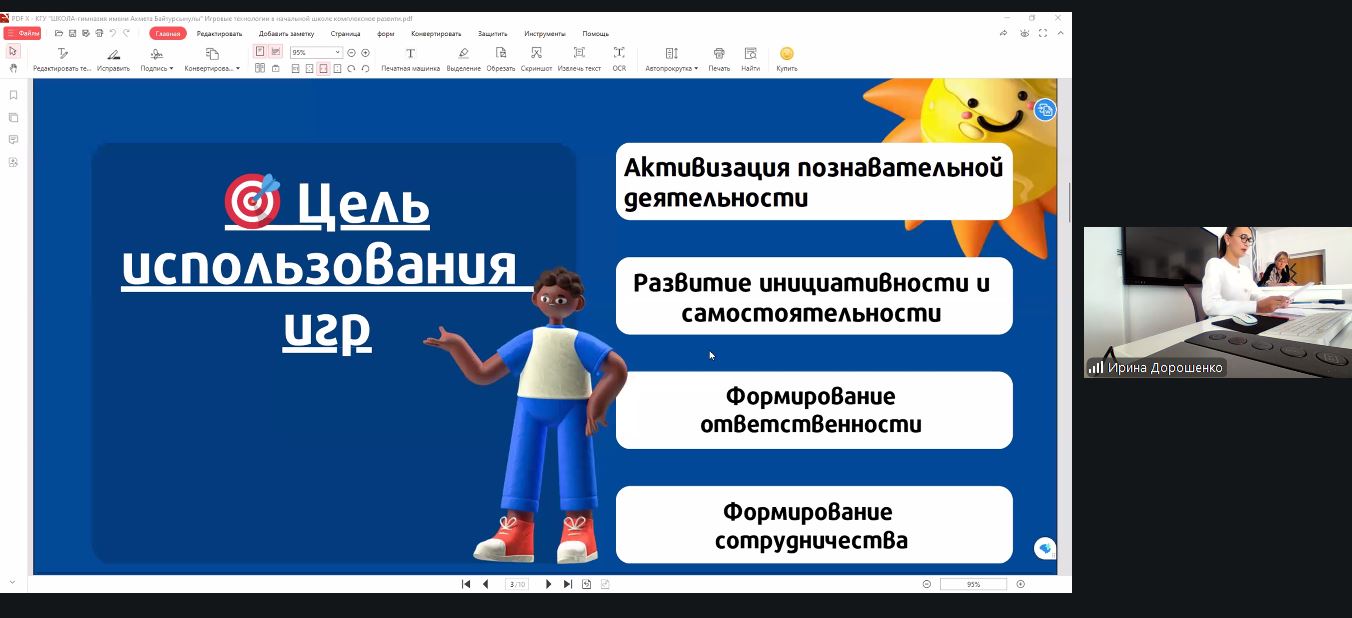Activate the Highlight (Выделение) tool
This screenshot has width=1352, height=618.
pyautogui.click(x=463, y=58)
